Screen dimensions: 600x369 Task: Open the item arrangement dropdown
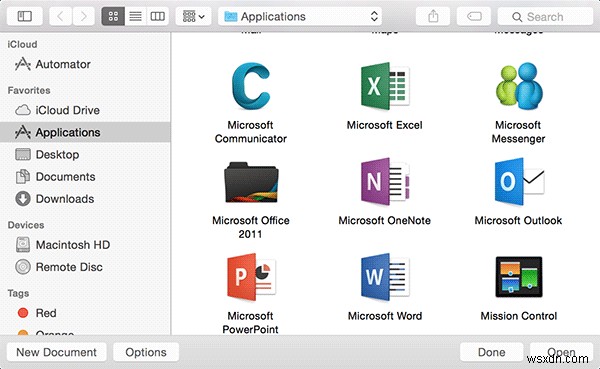193,16
